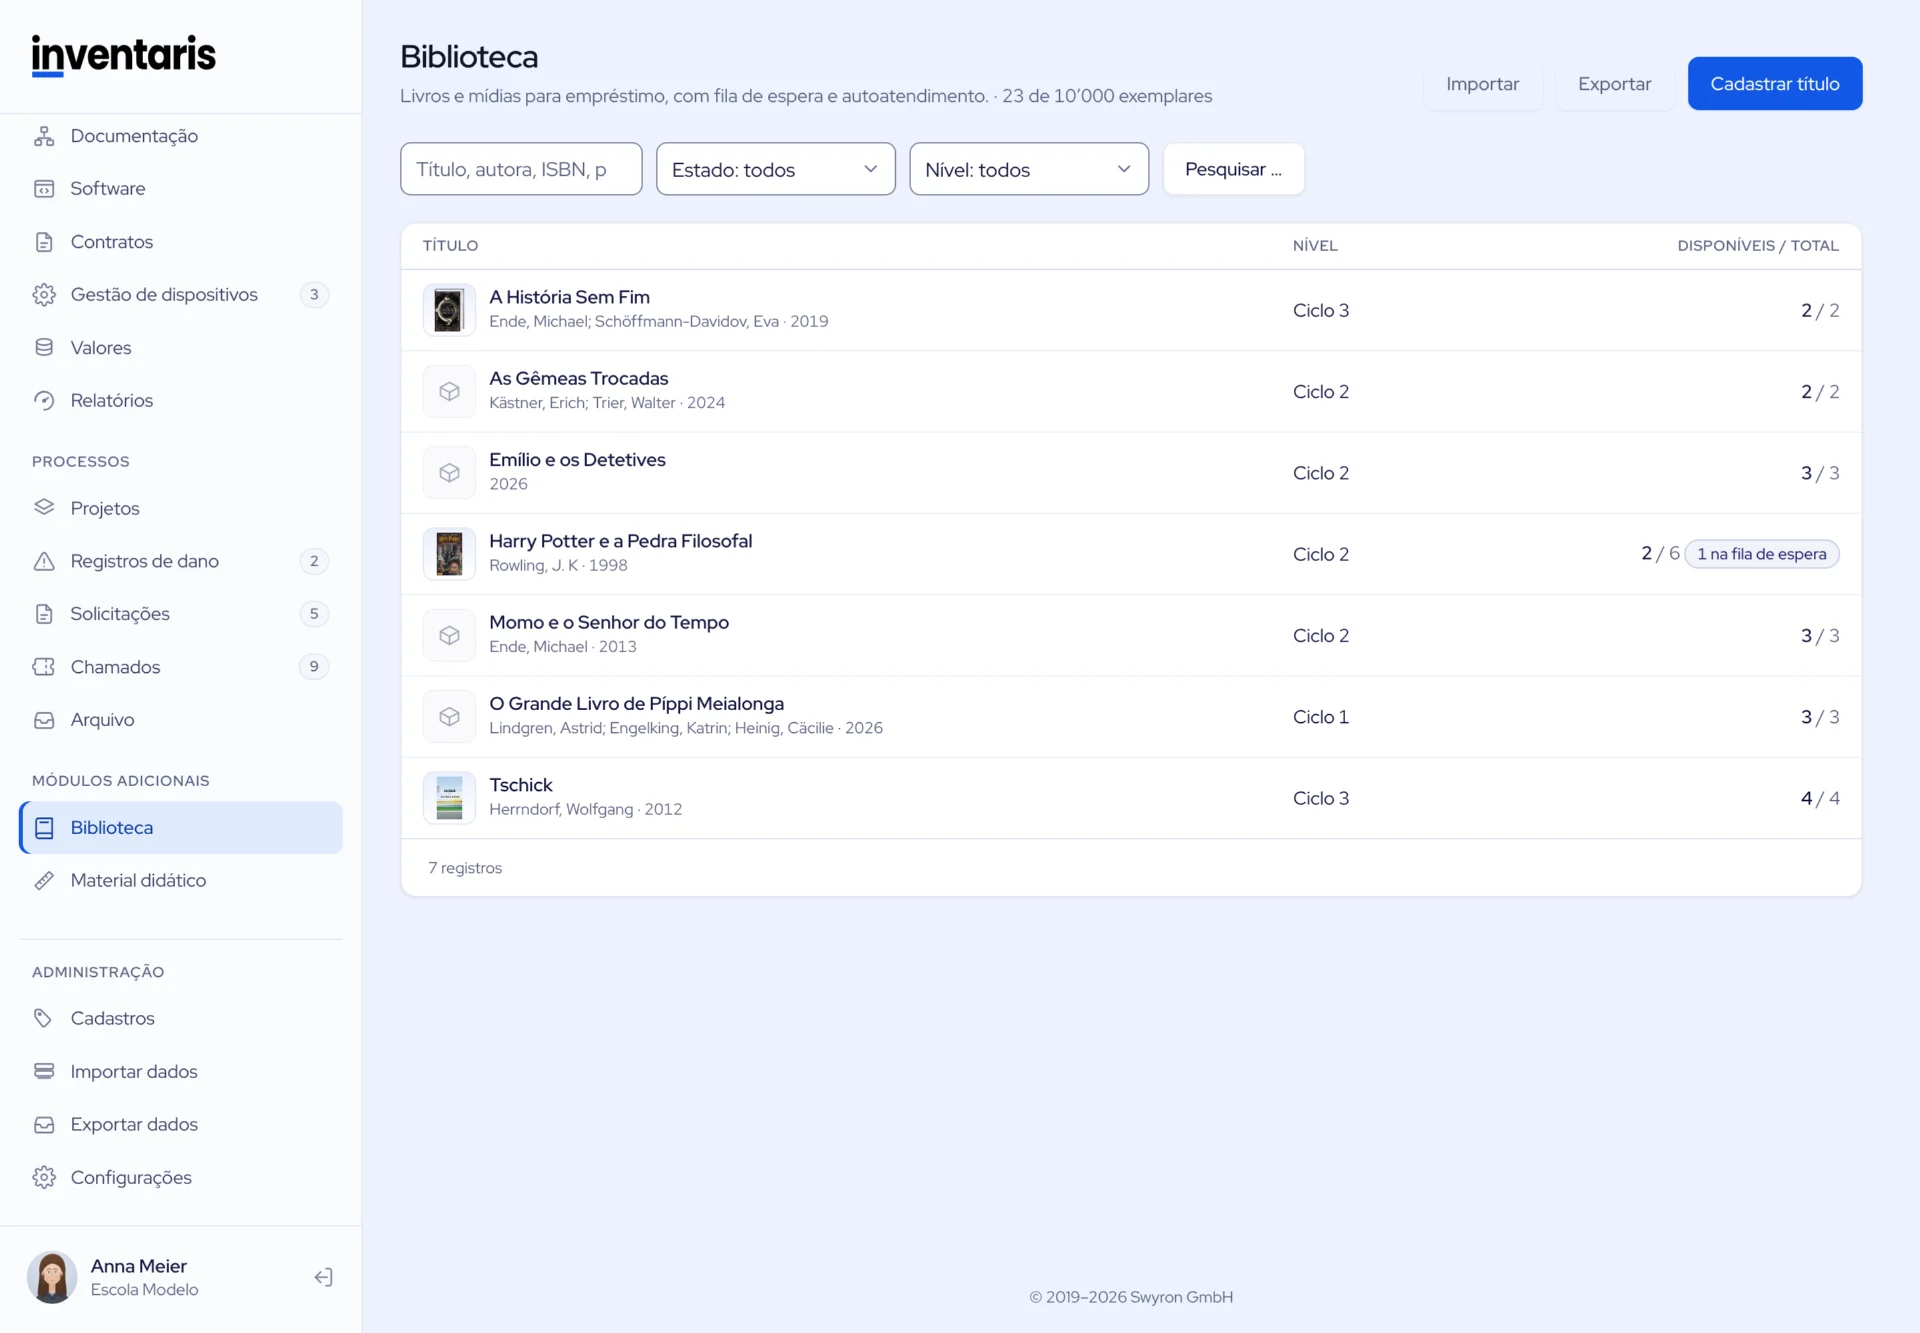Click the placeholder box icon for Momo
1920x1333 pixels.
pos(449,635)
